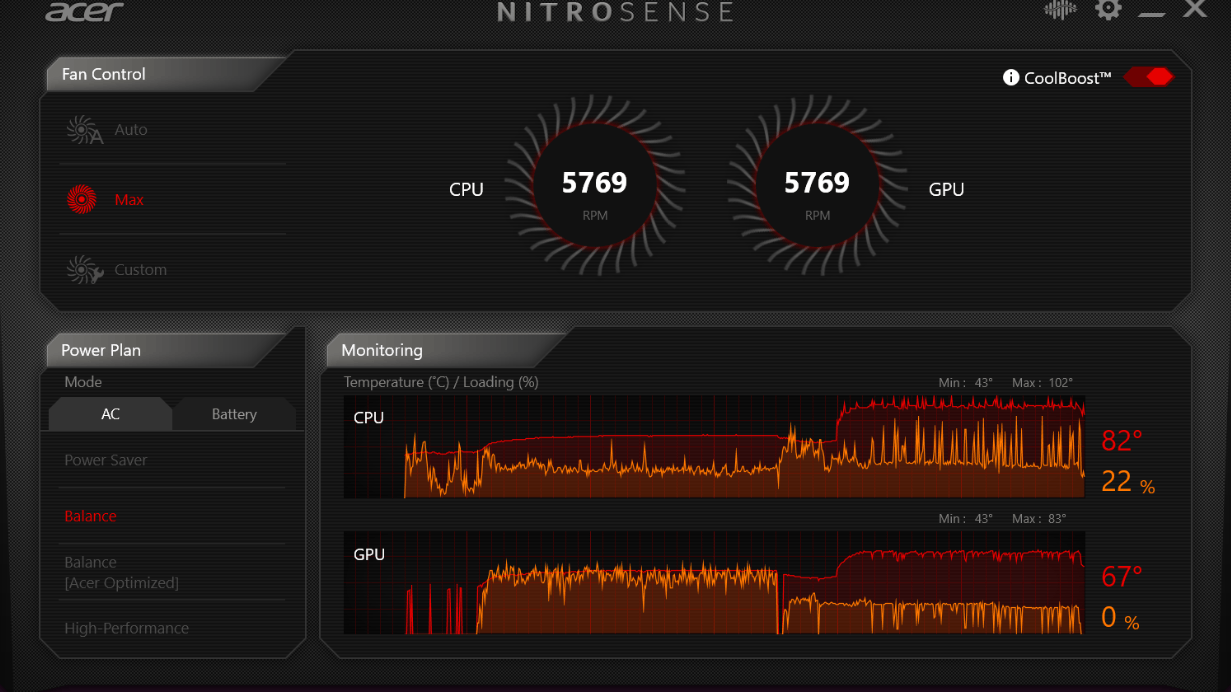Click the CoolBoost info icon
This screenshot has height=692, width=1231.
click(x=1011, y=77)
